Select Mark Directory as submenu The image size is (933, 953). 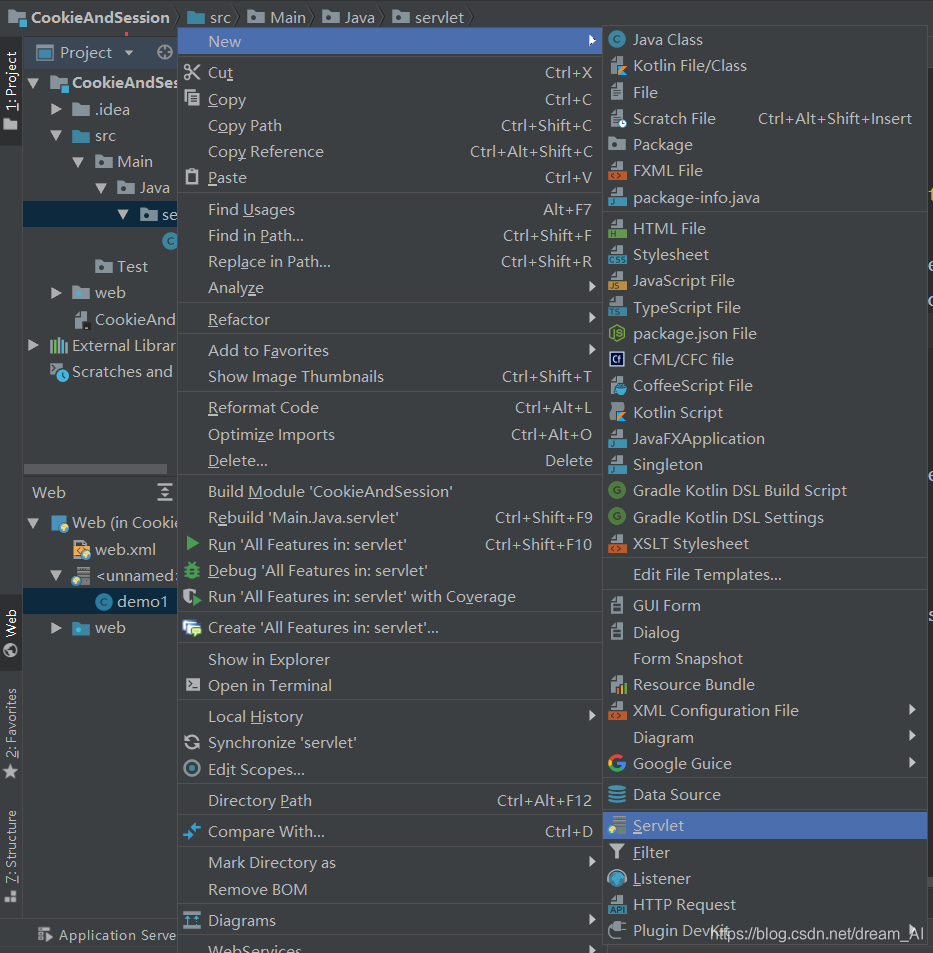[389, 862]
